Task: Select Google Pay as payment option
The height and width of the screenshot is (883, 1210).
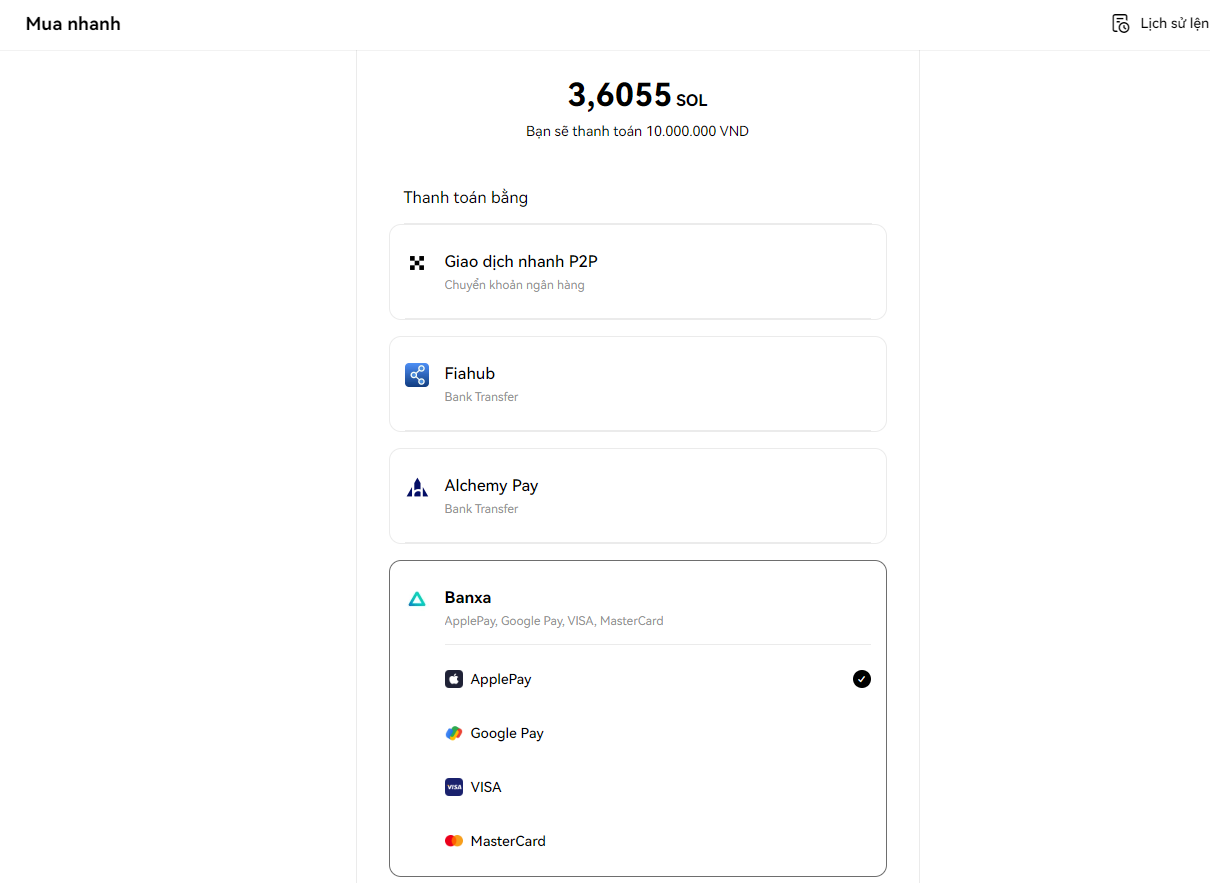Action: point(507,733)
